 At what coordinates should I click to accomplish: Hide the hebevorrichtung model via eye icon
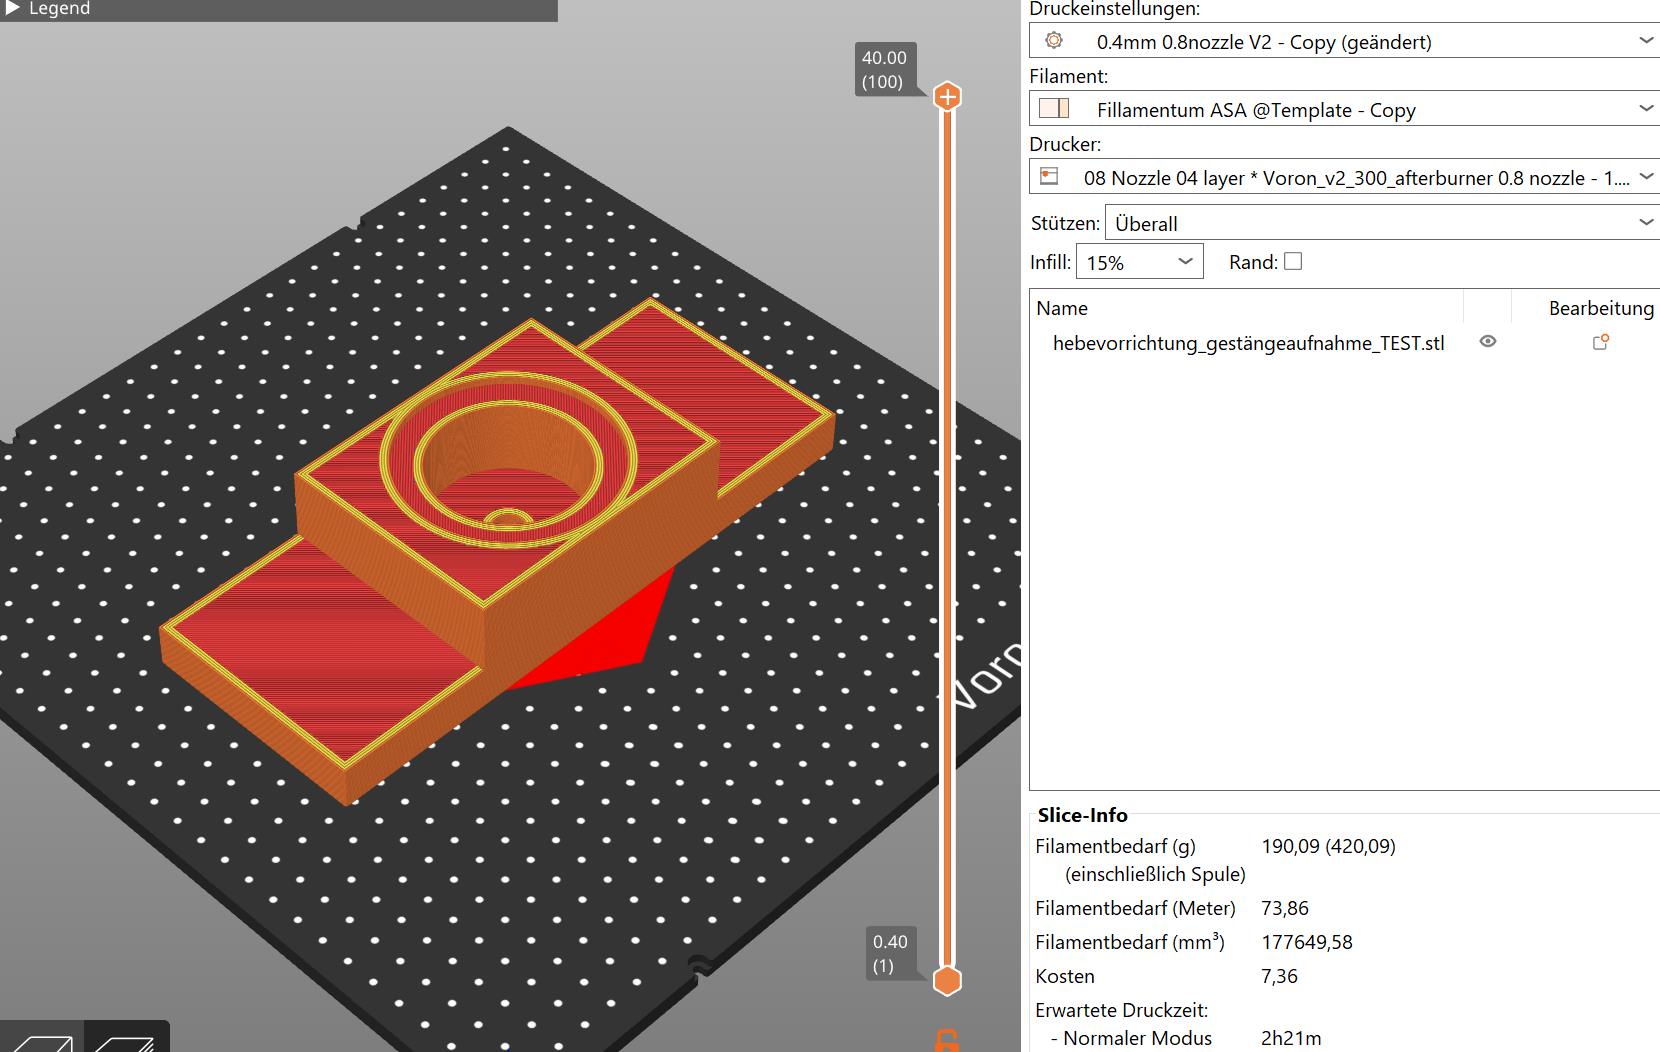click(1488, 342)
